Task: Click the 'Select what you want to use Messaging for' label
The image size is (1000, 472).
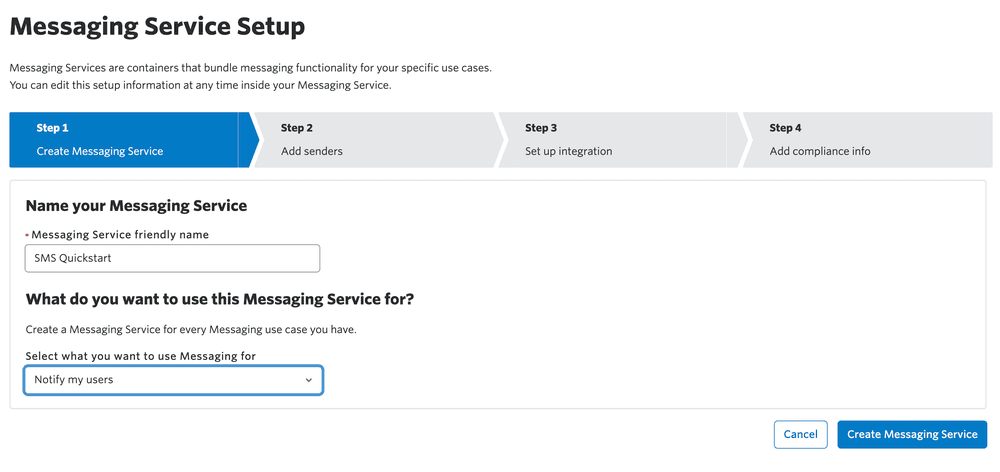Action: coord(141,356)
